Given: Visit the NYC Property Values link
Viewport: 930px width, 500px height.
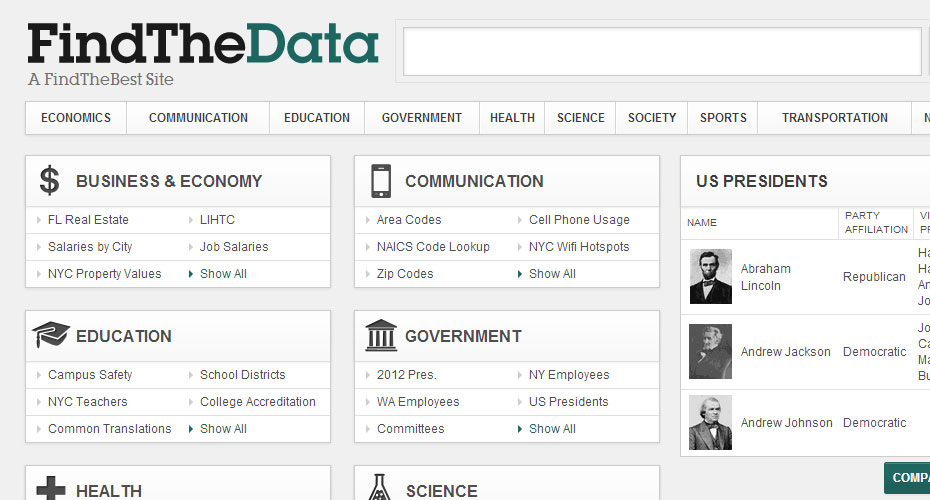Looking at the screenshot, I should pos(104,274).
